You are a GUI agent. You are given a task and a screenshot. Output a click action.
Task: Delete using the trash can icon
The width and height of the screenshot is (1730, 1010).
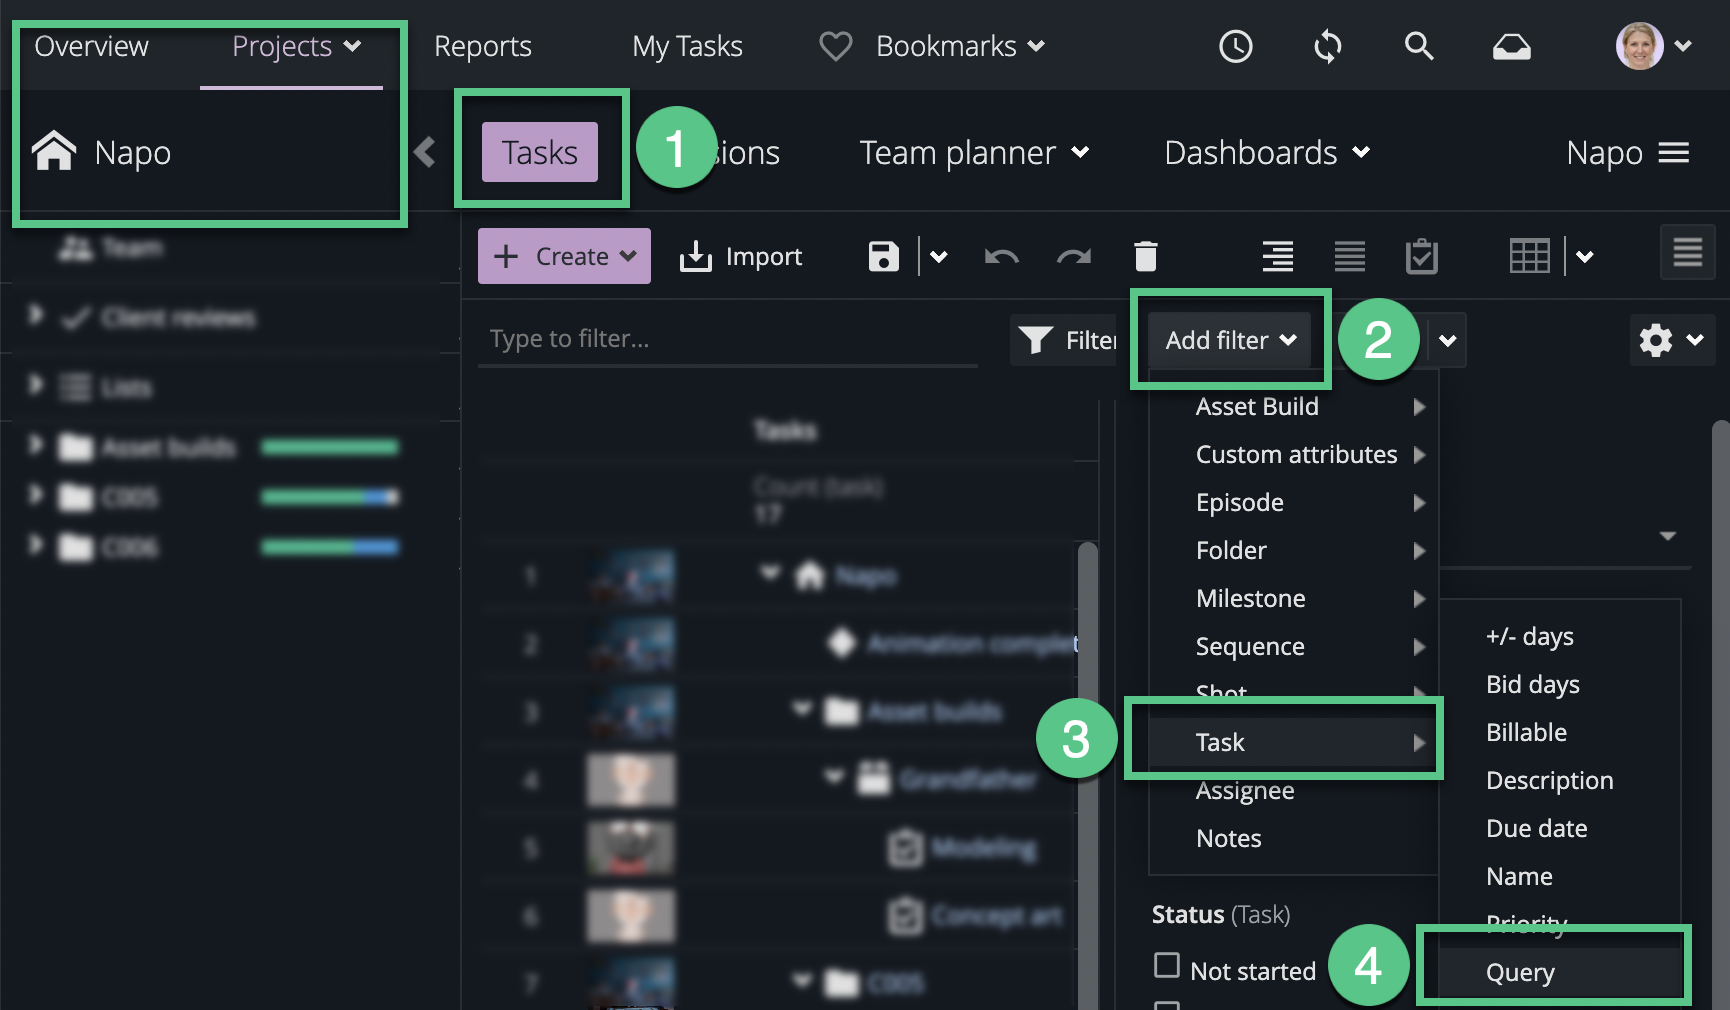coord(1146,257)
